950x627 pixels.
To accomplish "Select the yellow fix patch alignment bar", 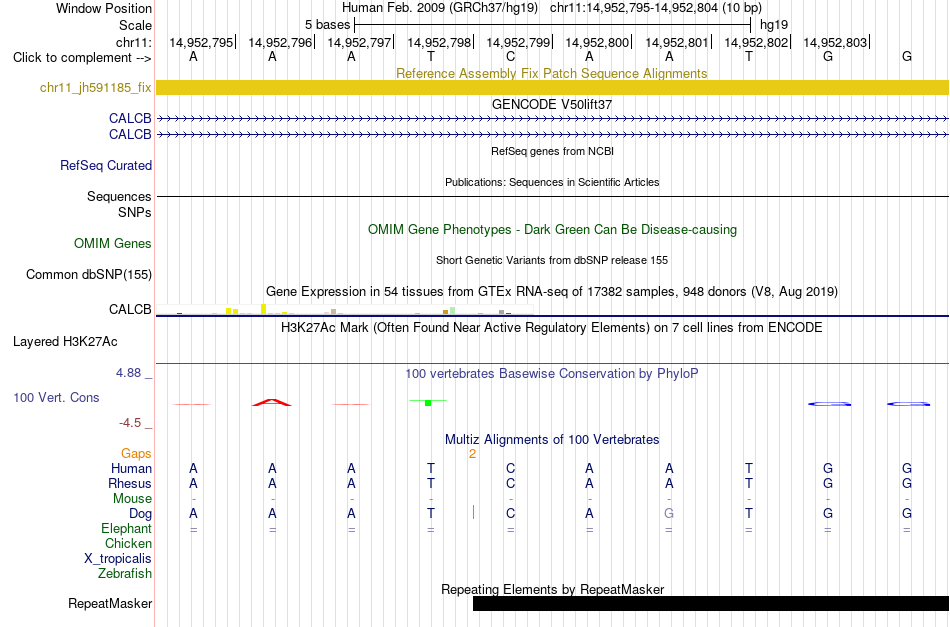I will click(552, 87).
